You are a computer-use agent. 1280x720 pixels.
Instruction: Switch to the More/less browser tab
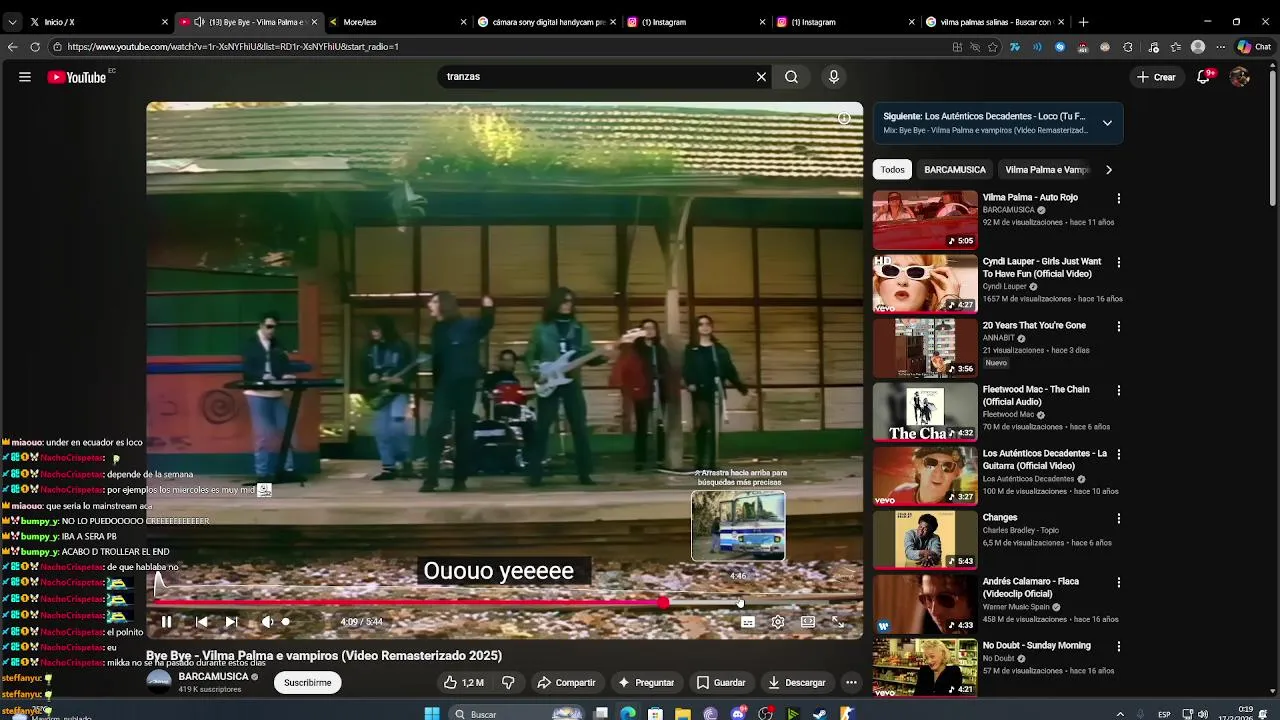tap(398, 22)
